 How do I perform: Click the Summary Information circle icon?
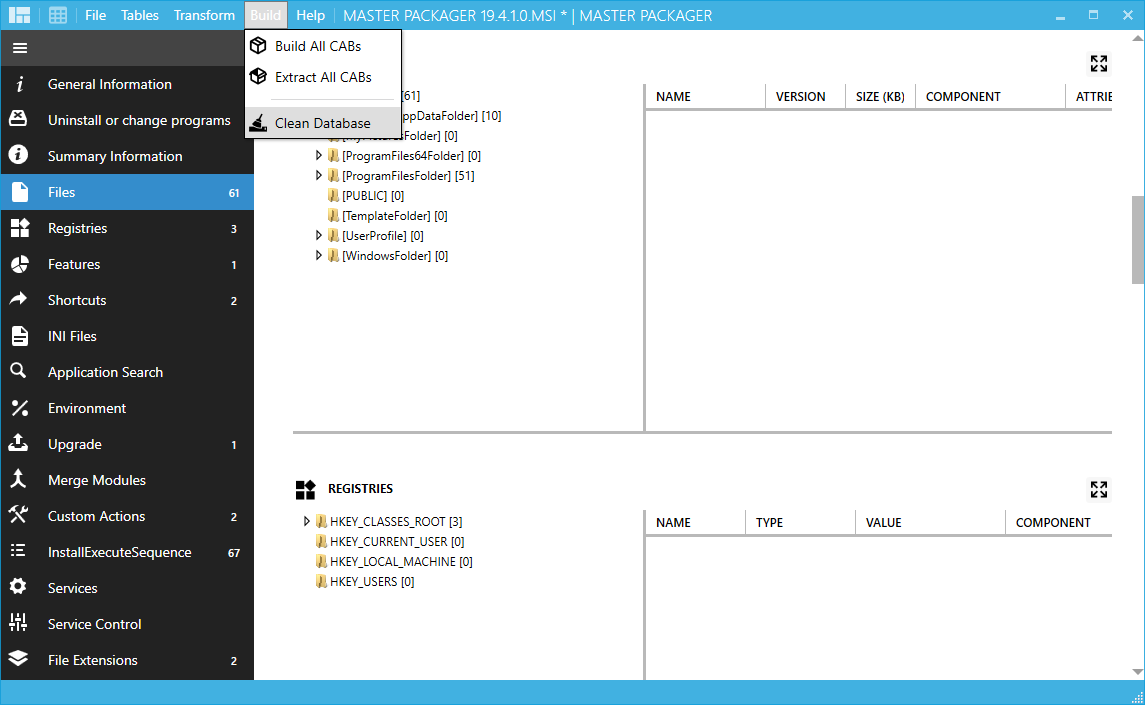pos(18,155)
